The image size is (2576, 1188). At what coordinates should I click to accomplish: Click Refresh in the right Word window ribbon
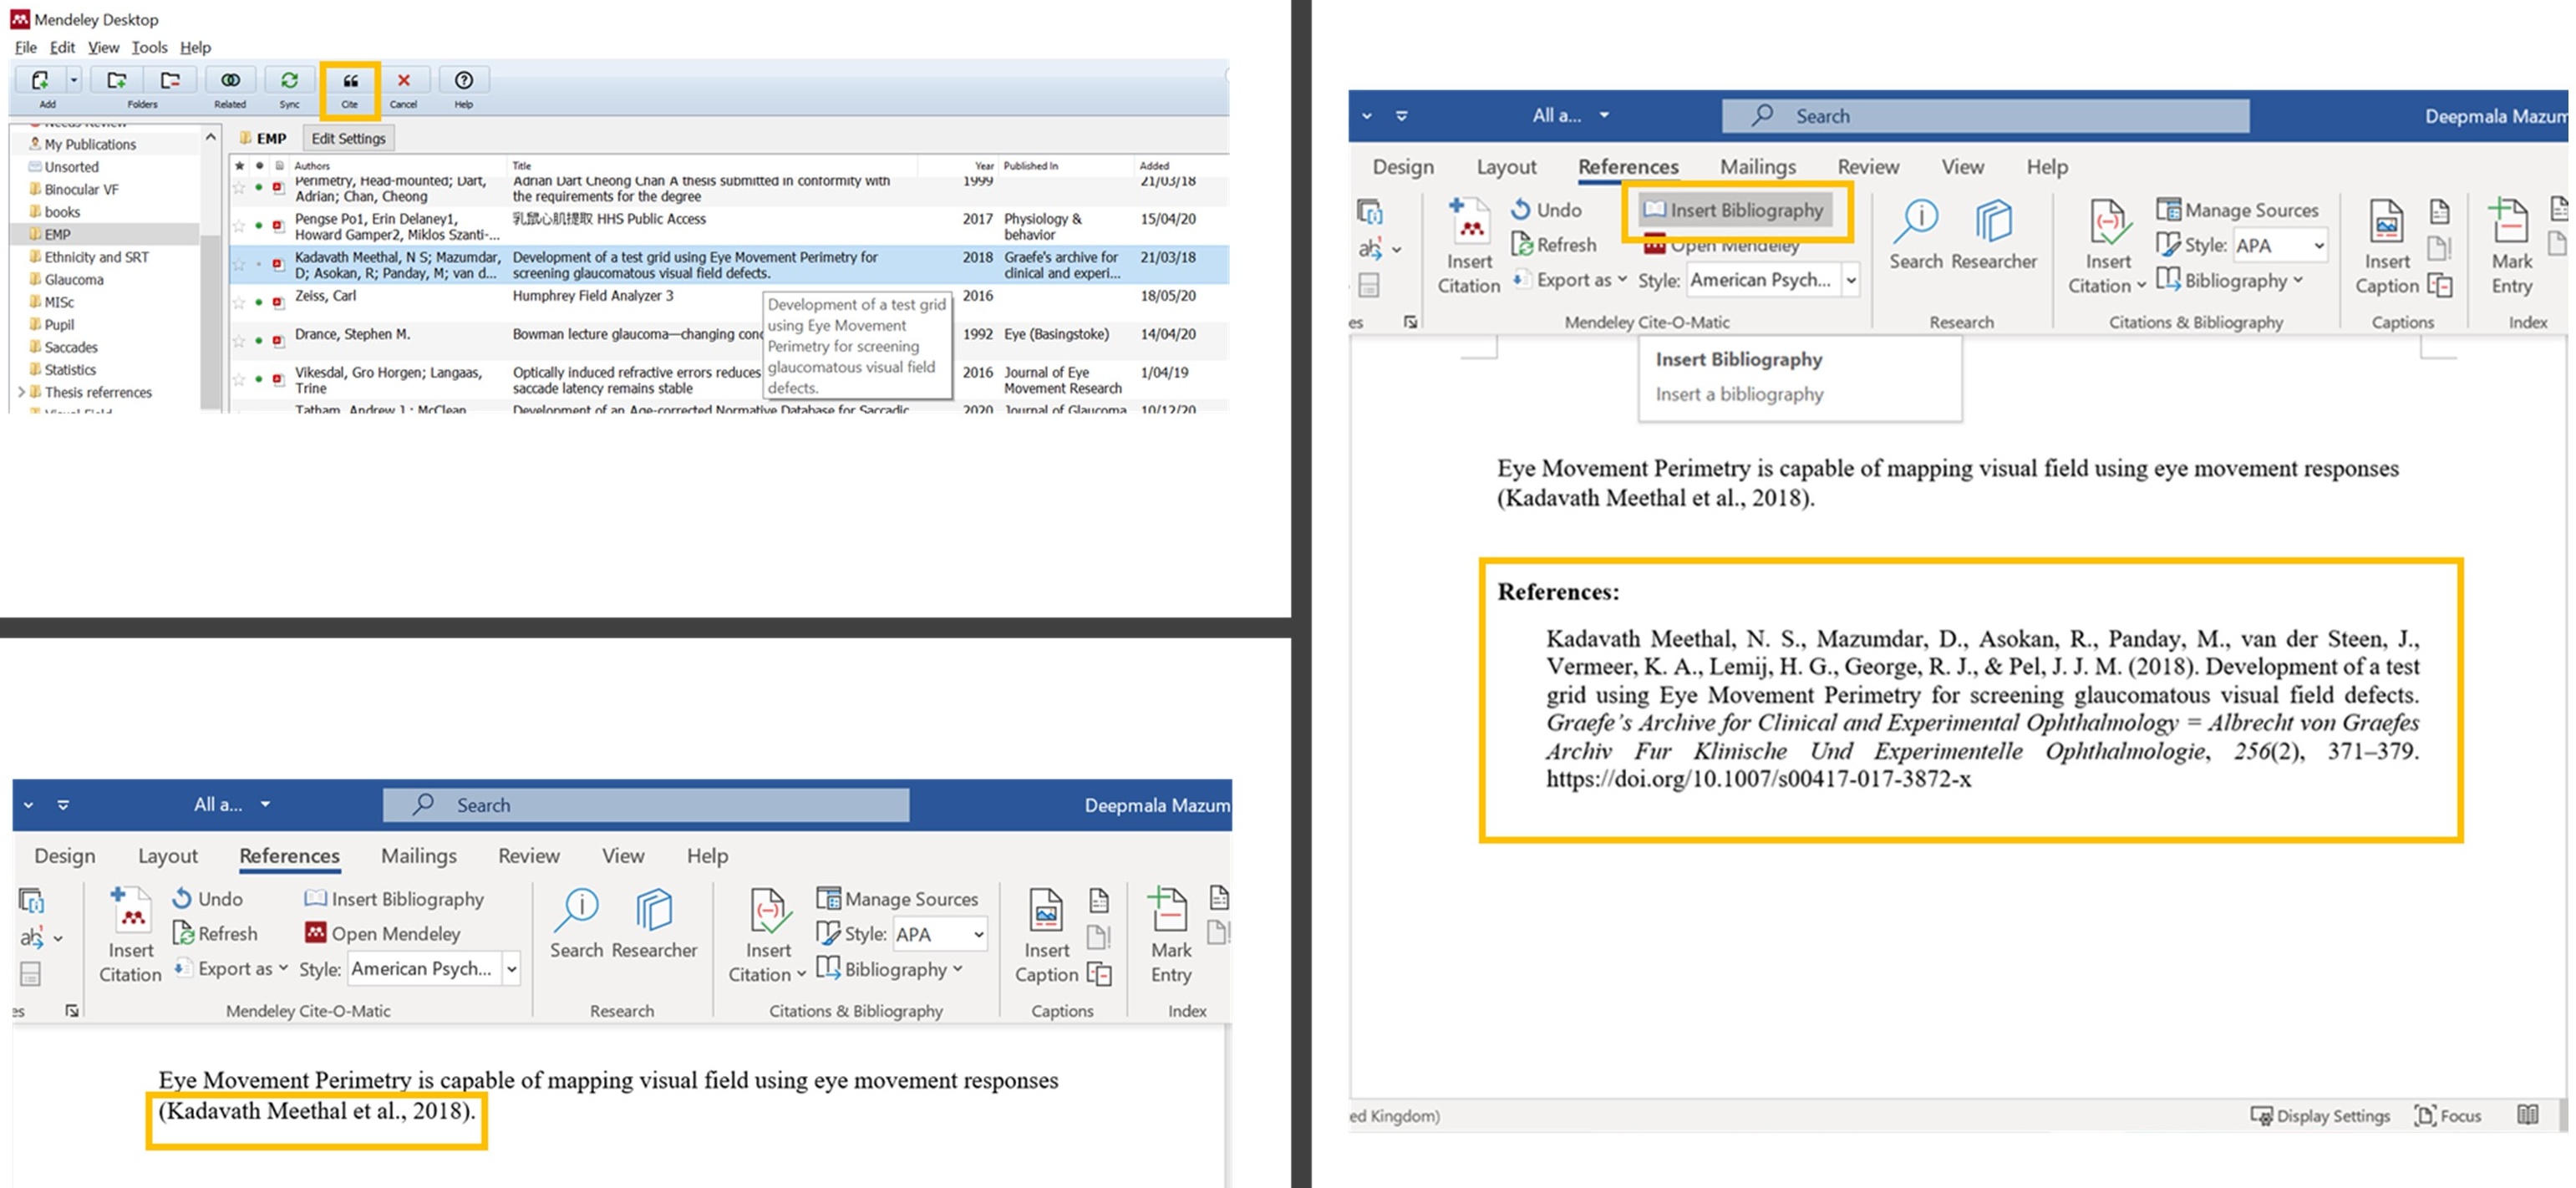[1554, 245]
